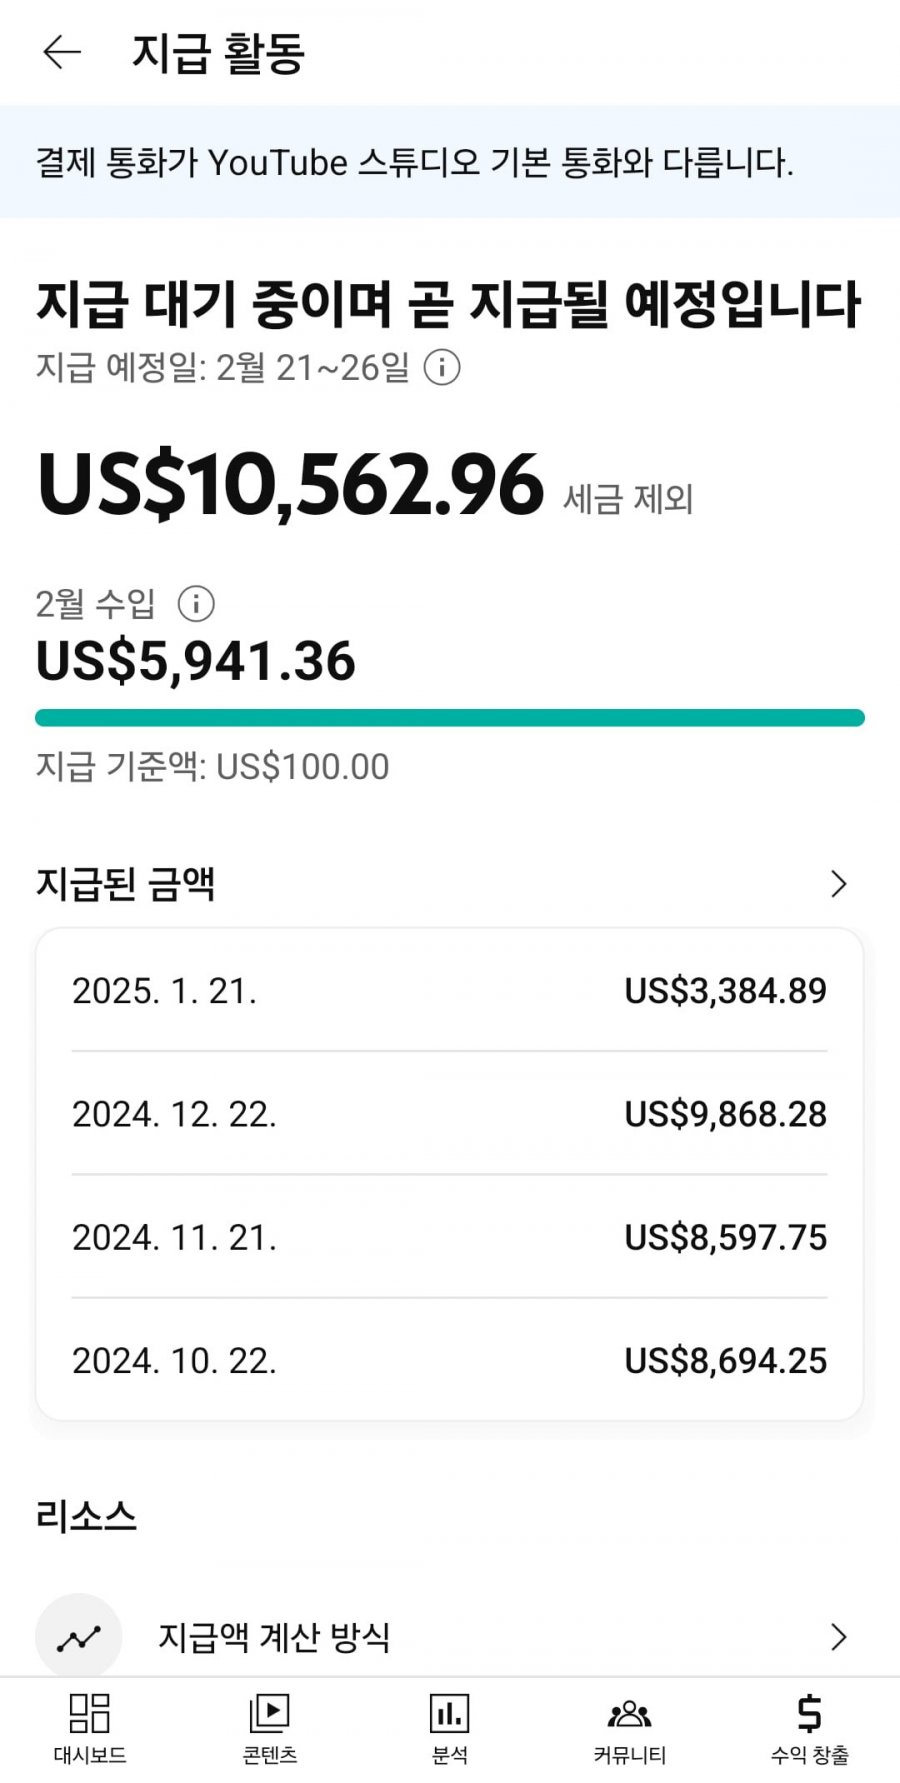Open 지급액 계산 방식 resource link
The image size is (900, 1783).
(450, 1636)
